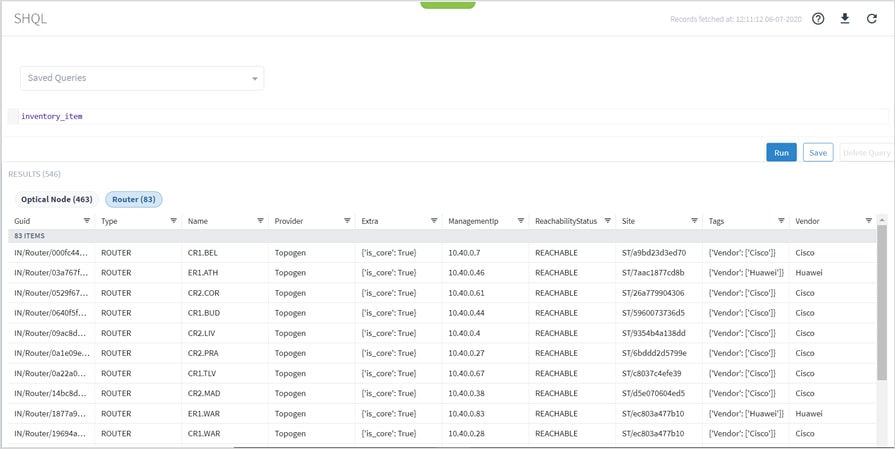895x449 pixels.
Task: Switch to the Optical Node (463) tab
Action: (57, 199)
